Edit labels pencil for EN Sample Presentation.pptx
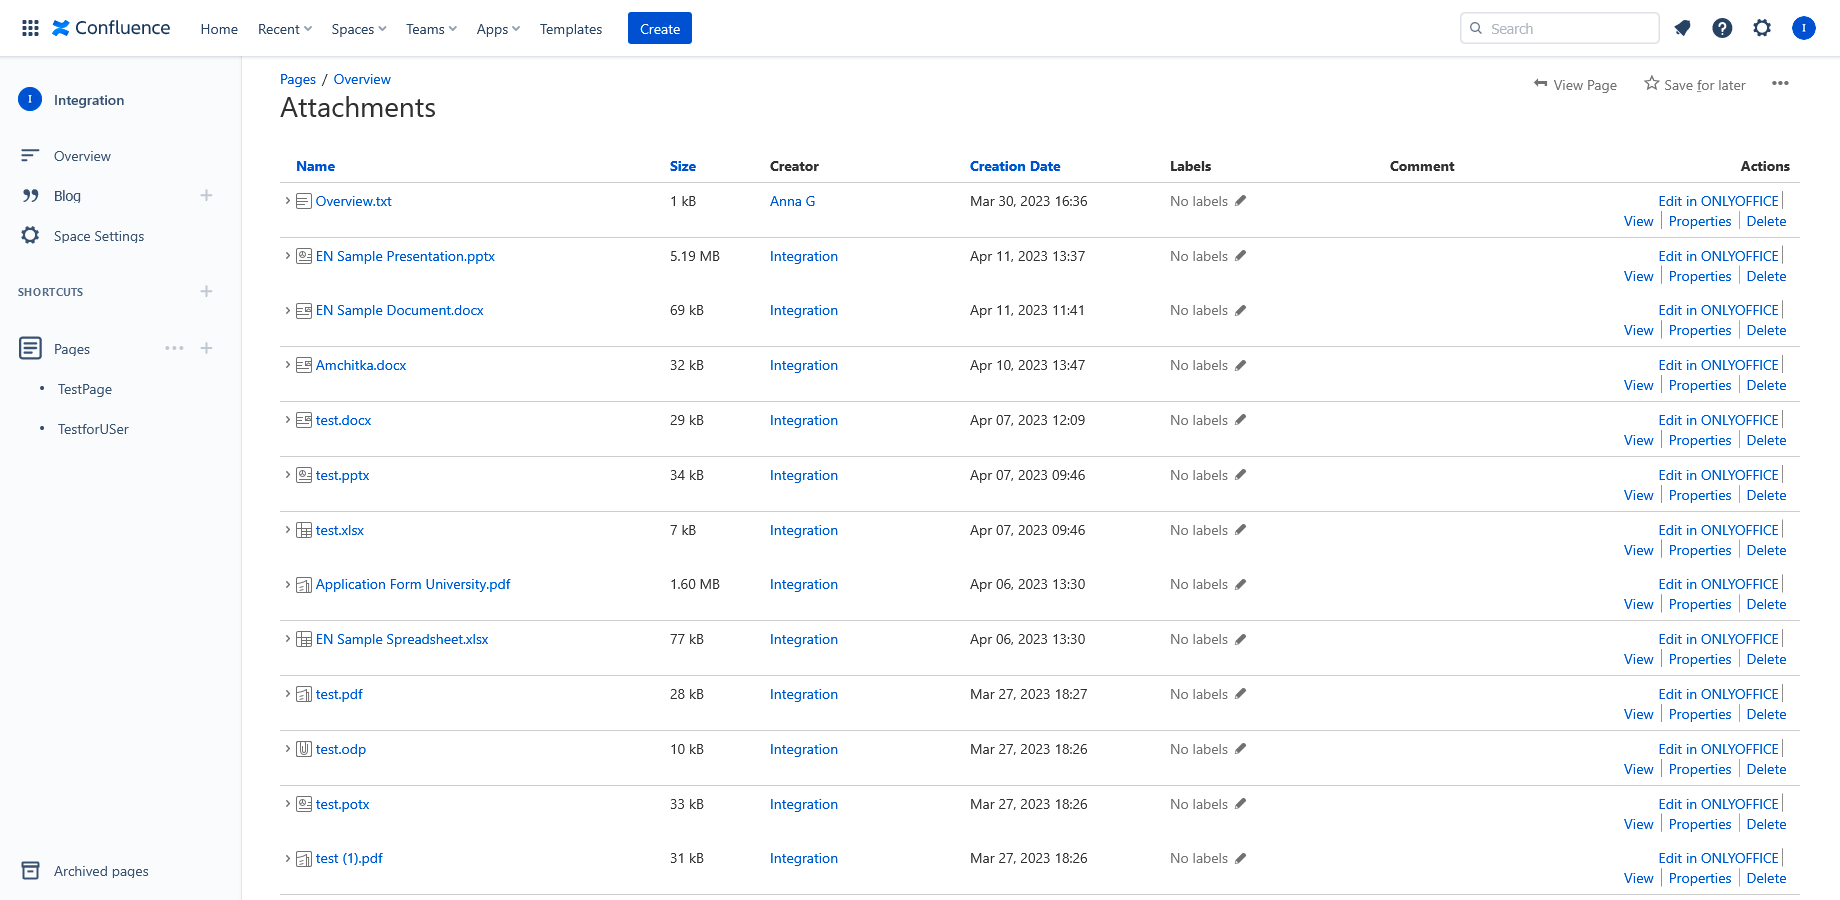This screenshot has height=900, width=1840. pos(1240,256)
